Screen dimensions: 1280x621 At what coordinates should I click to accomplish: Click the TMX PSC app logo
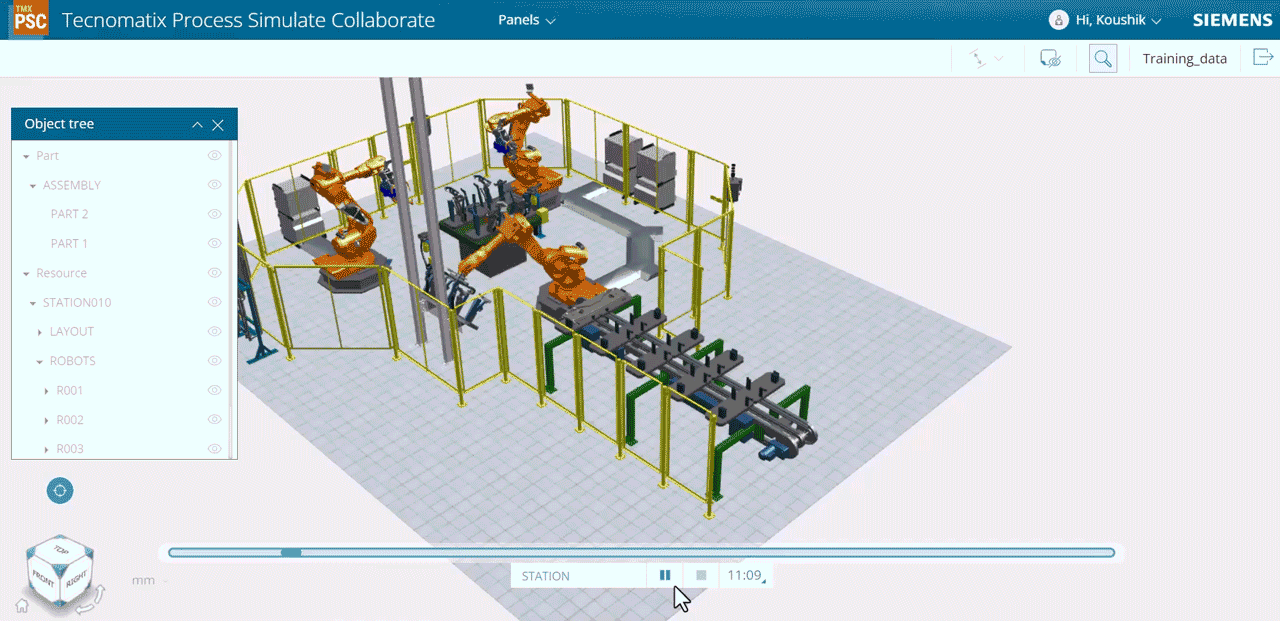[x=30, y=20]
